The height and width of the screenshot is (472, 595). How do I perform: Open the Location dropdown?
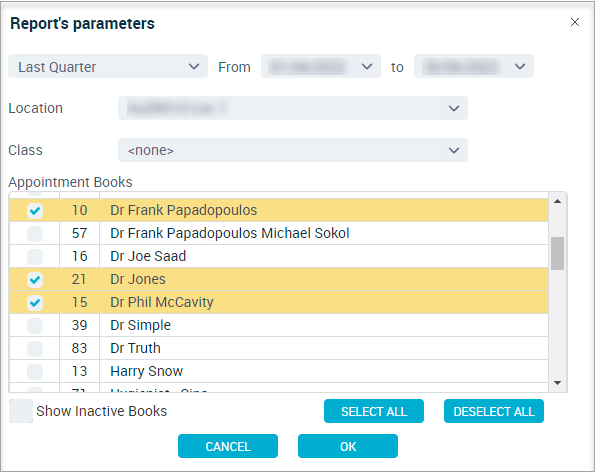pos(293,108)
